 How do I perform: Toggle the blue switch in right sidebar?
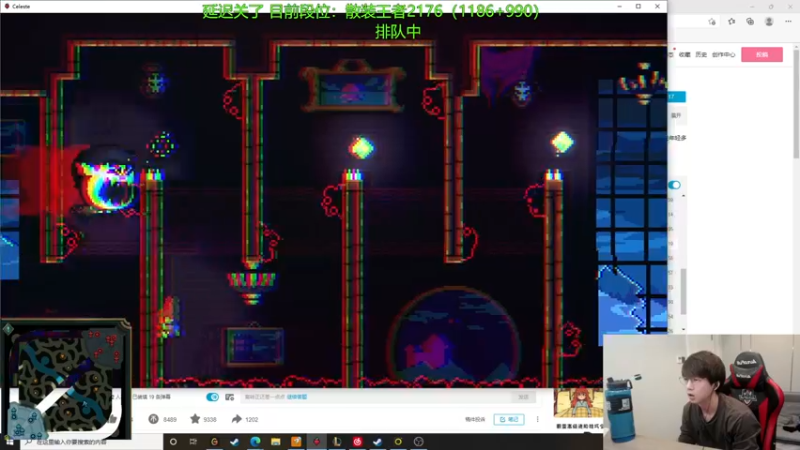coord(674,185)
